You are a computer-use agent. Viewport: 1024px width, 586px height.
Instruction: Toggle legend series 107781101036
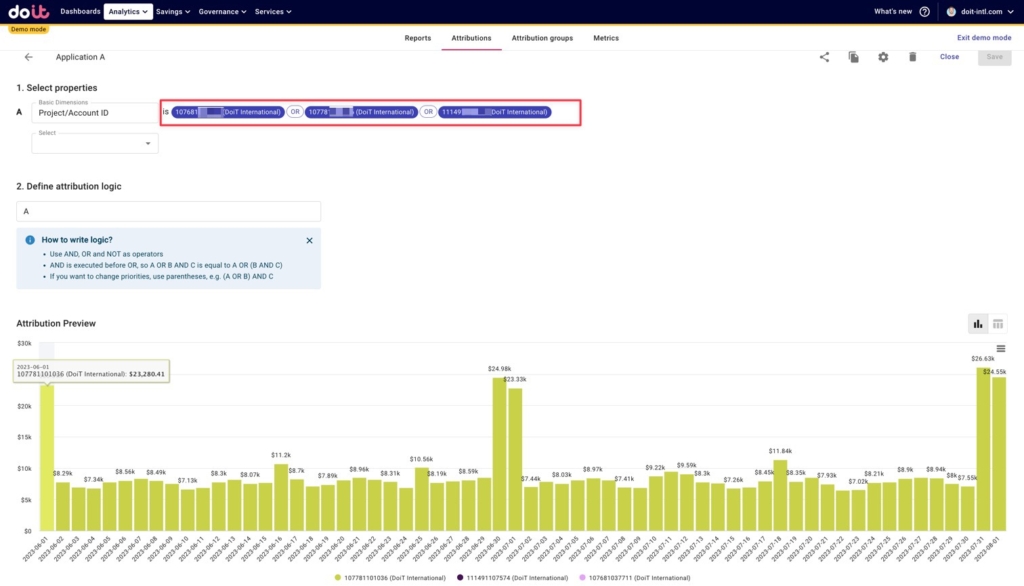click(x=390, y=578)
